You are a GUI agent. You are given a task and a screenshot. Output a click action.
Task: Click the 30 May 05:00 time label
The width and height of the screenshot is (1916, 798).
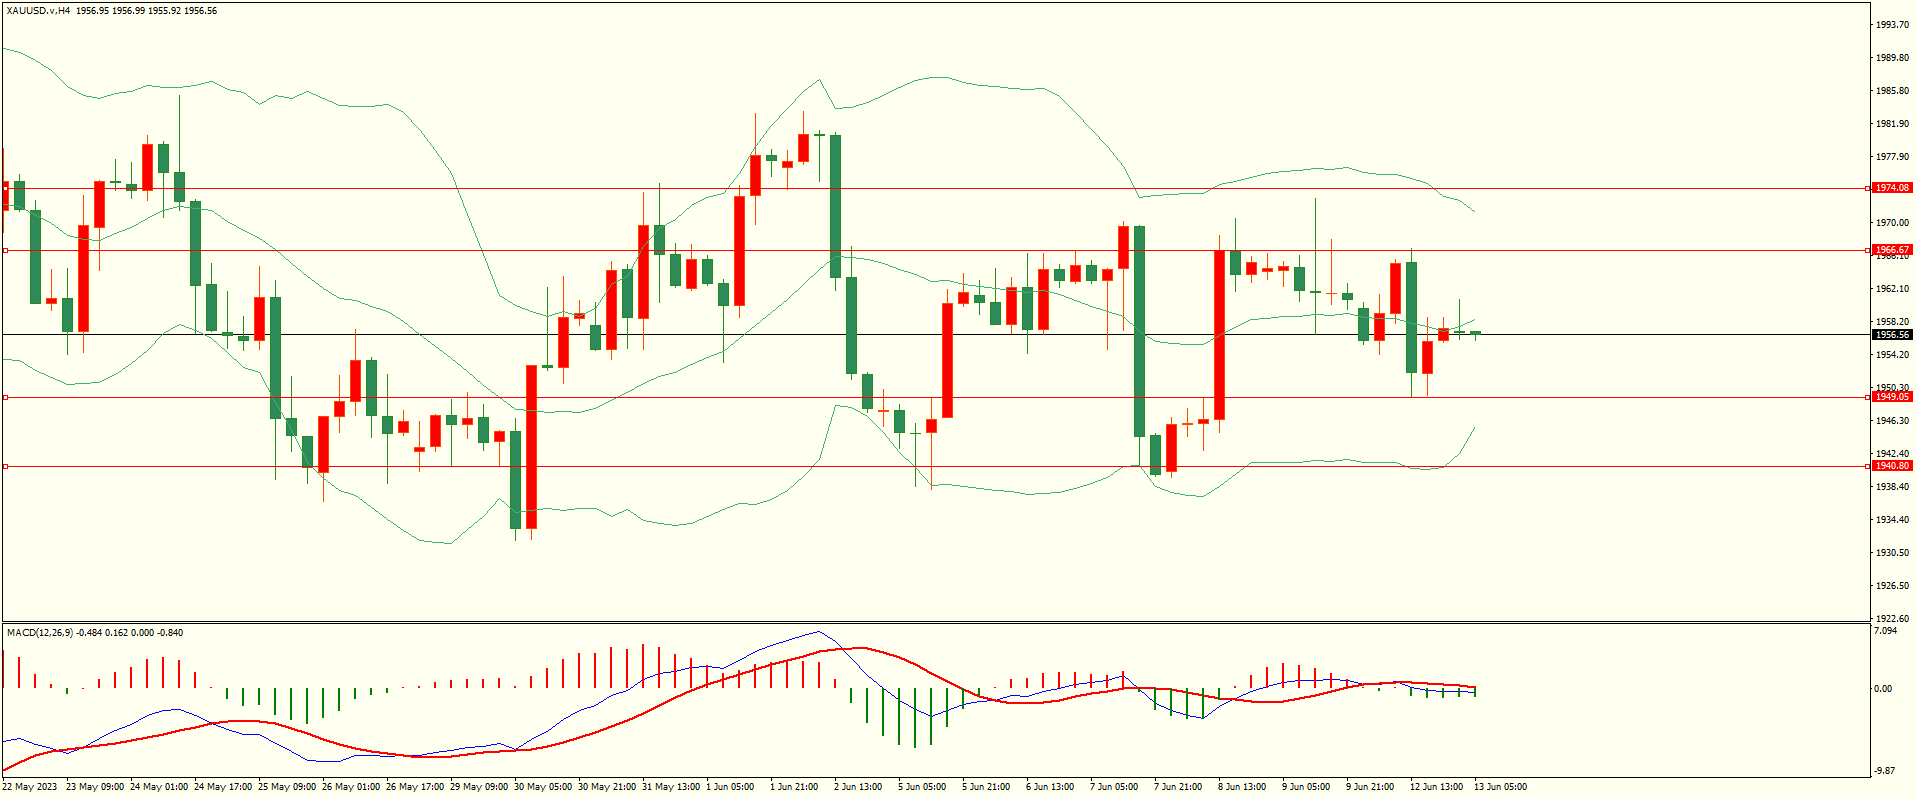(x=543, y=787)
